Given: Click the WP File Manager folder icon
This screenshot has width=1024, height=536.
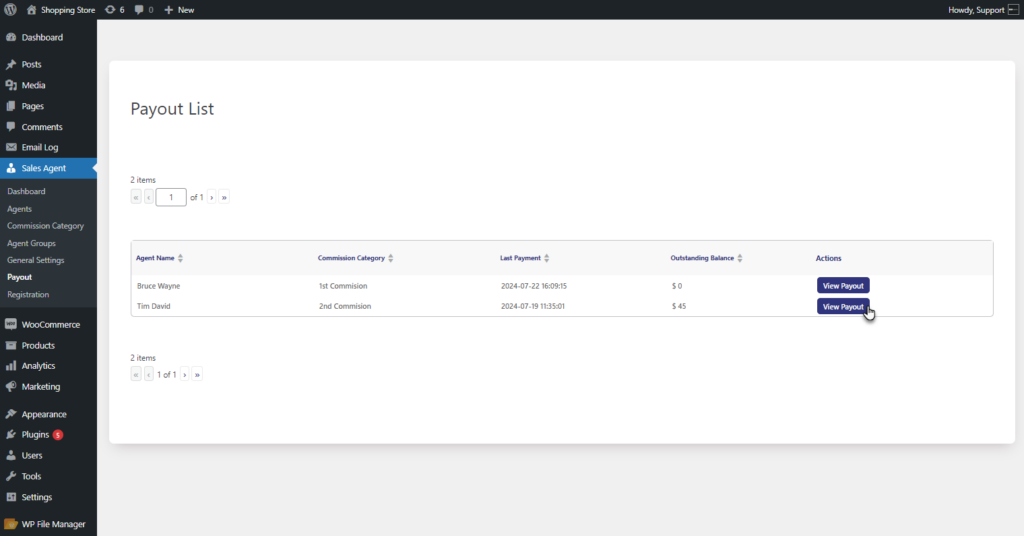Looking at the screenshot, I should (x=11, y=524).
